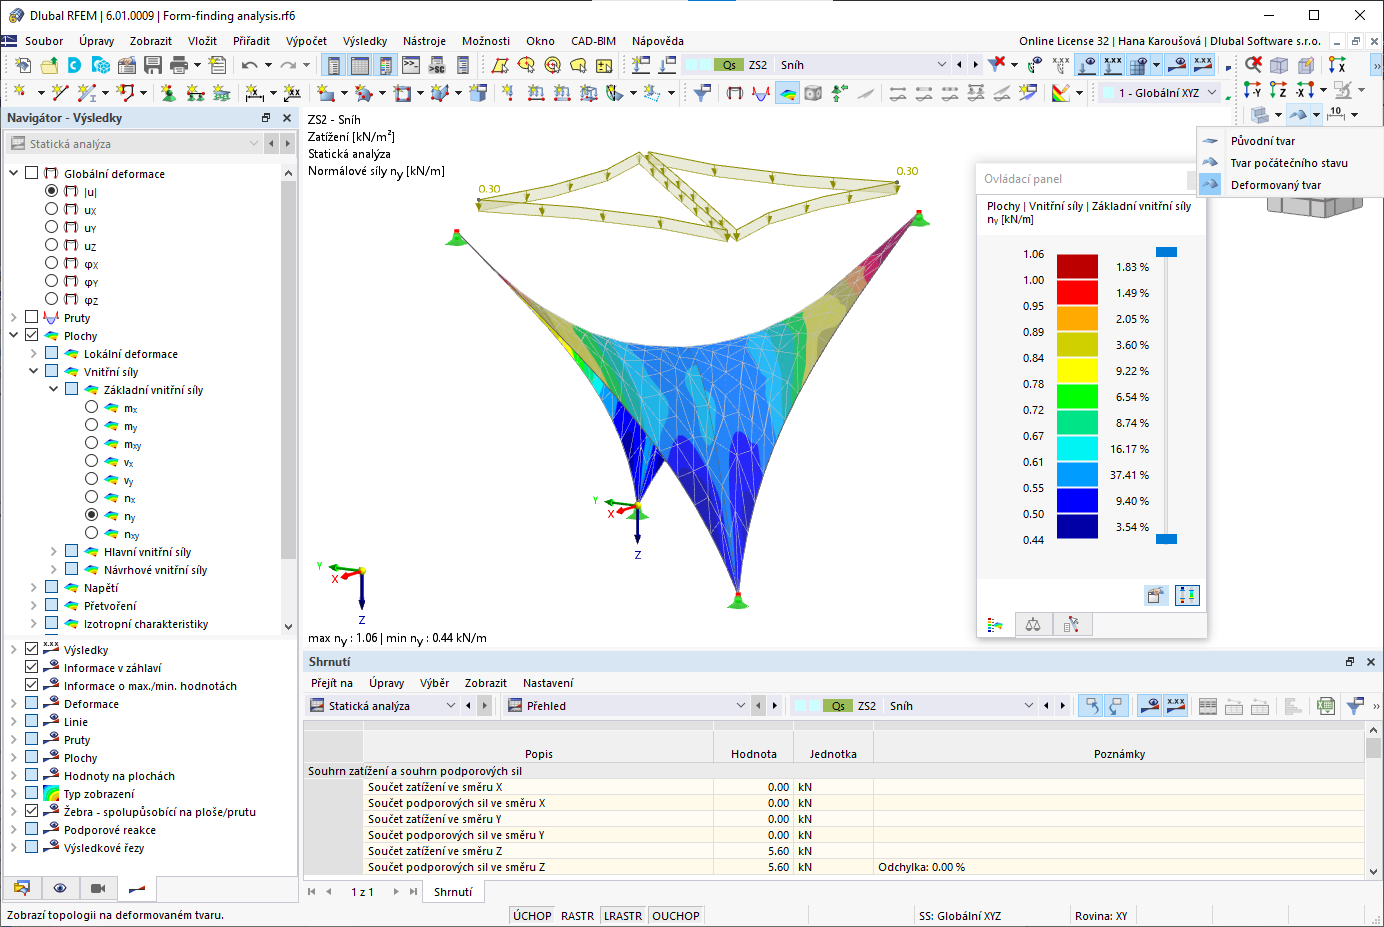Click the new dimension tool icon
Screen dimensions: 1384x927
255,93
